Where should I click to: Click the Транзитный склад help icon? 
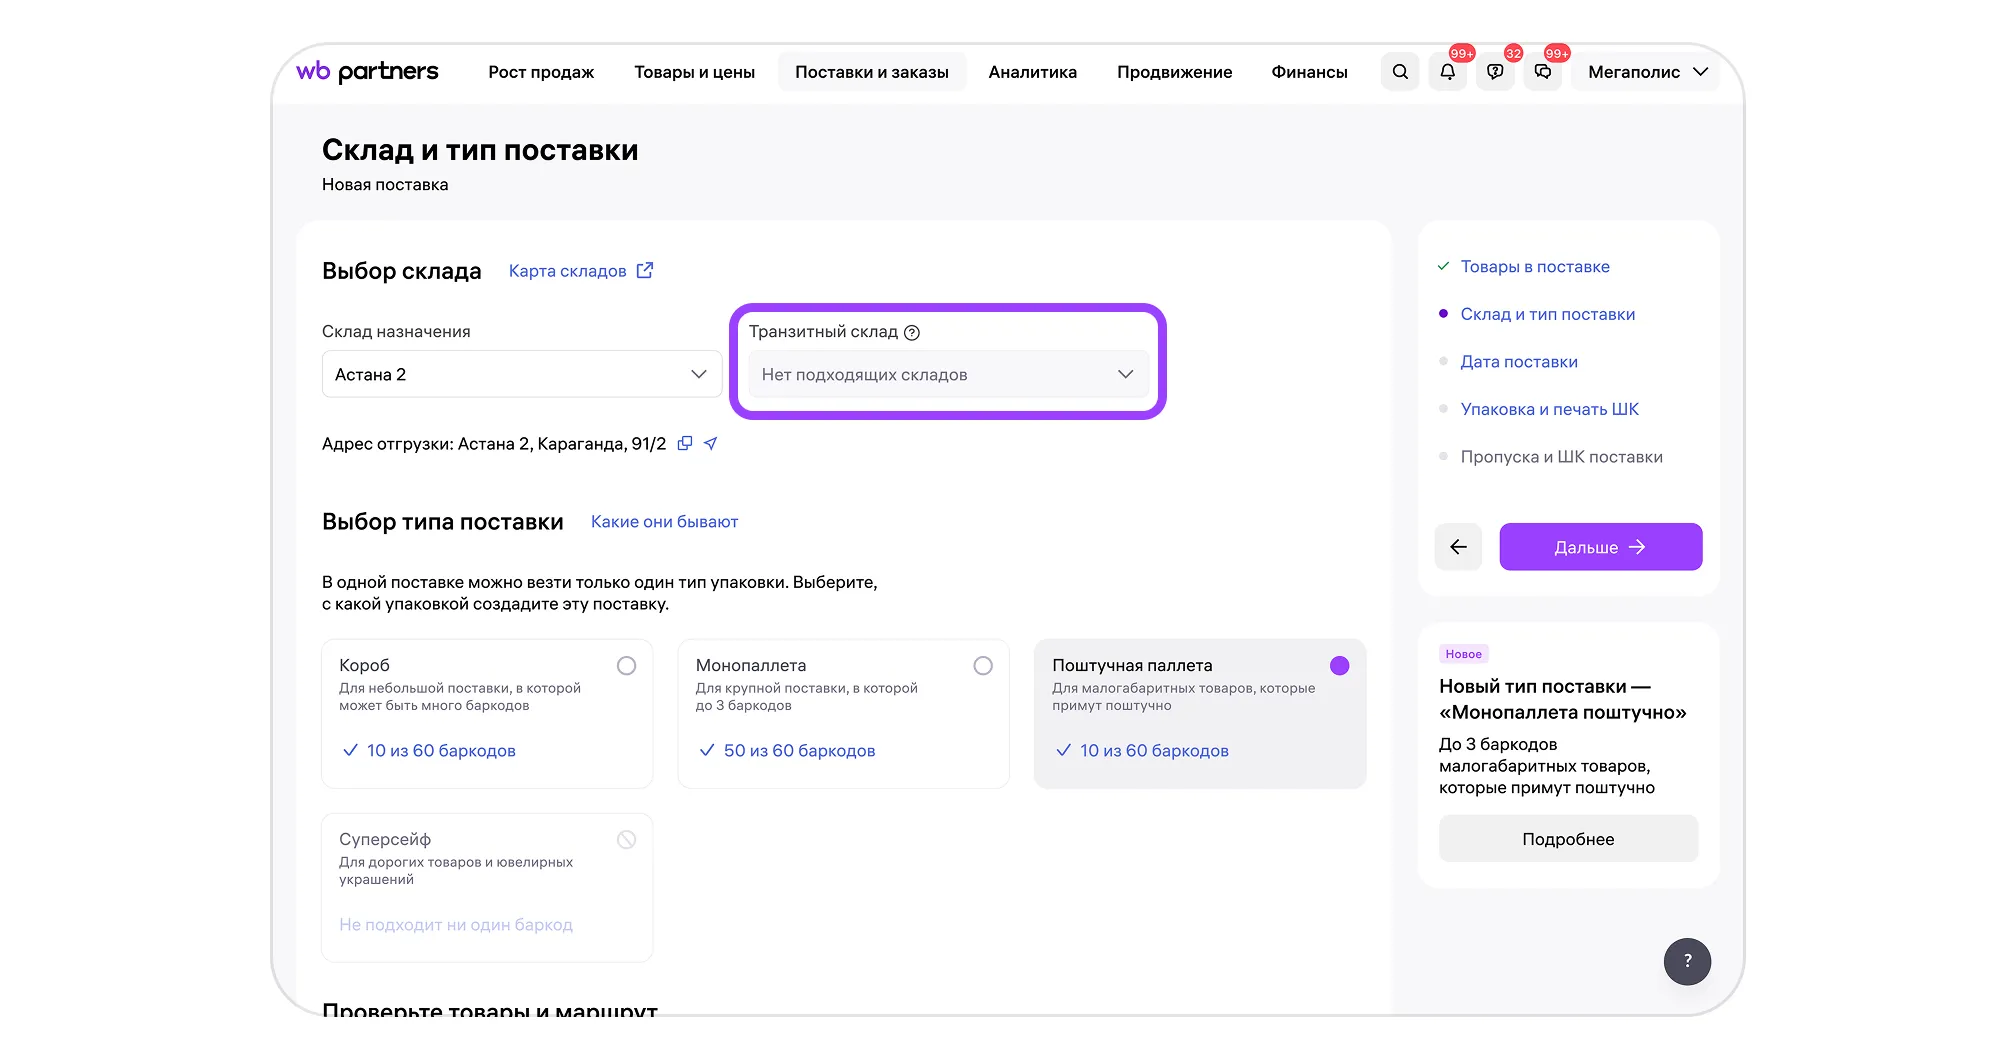click(x=912, y=333)
